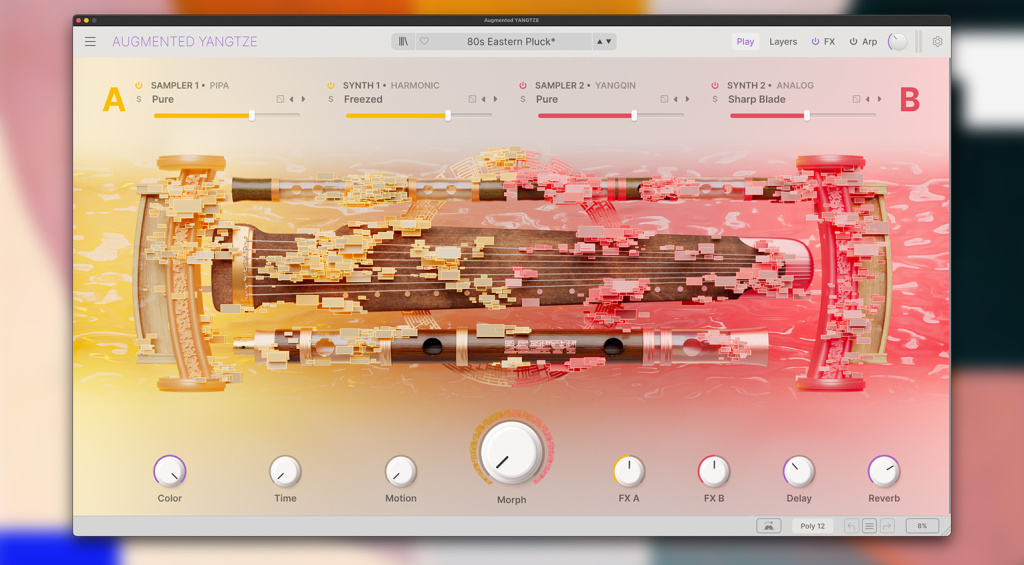Switch to the Play tab

tap(745, 41)
